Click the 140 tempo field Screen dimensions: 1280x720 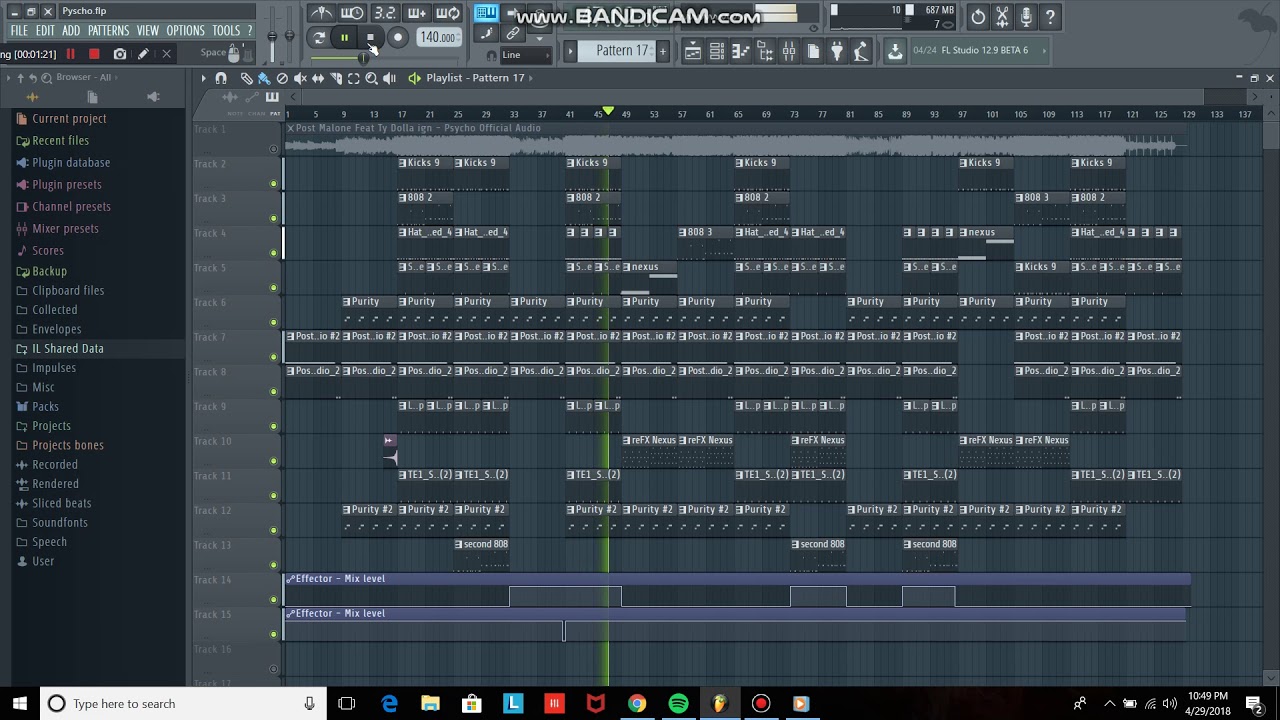pyautogui.click(x=438, y=38)
